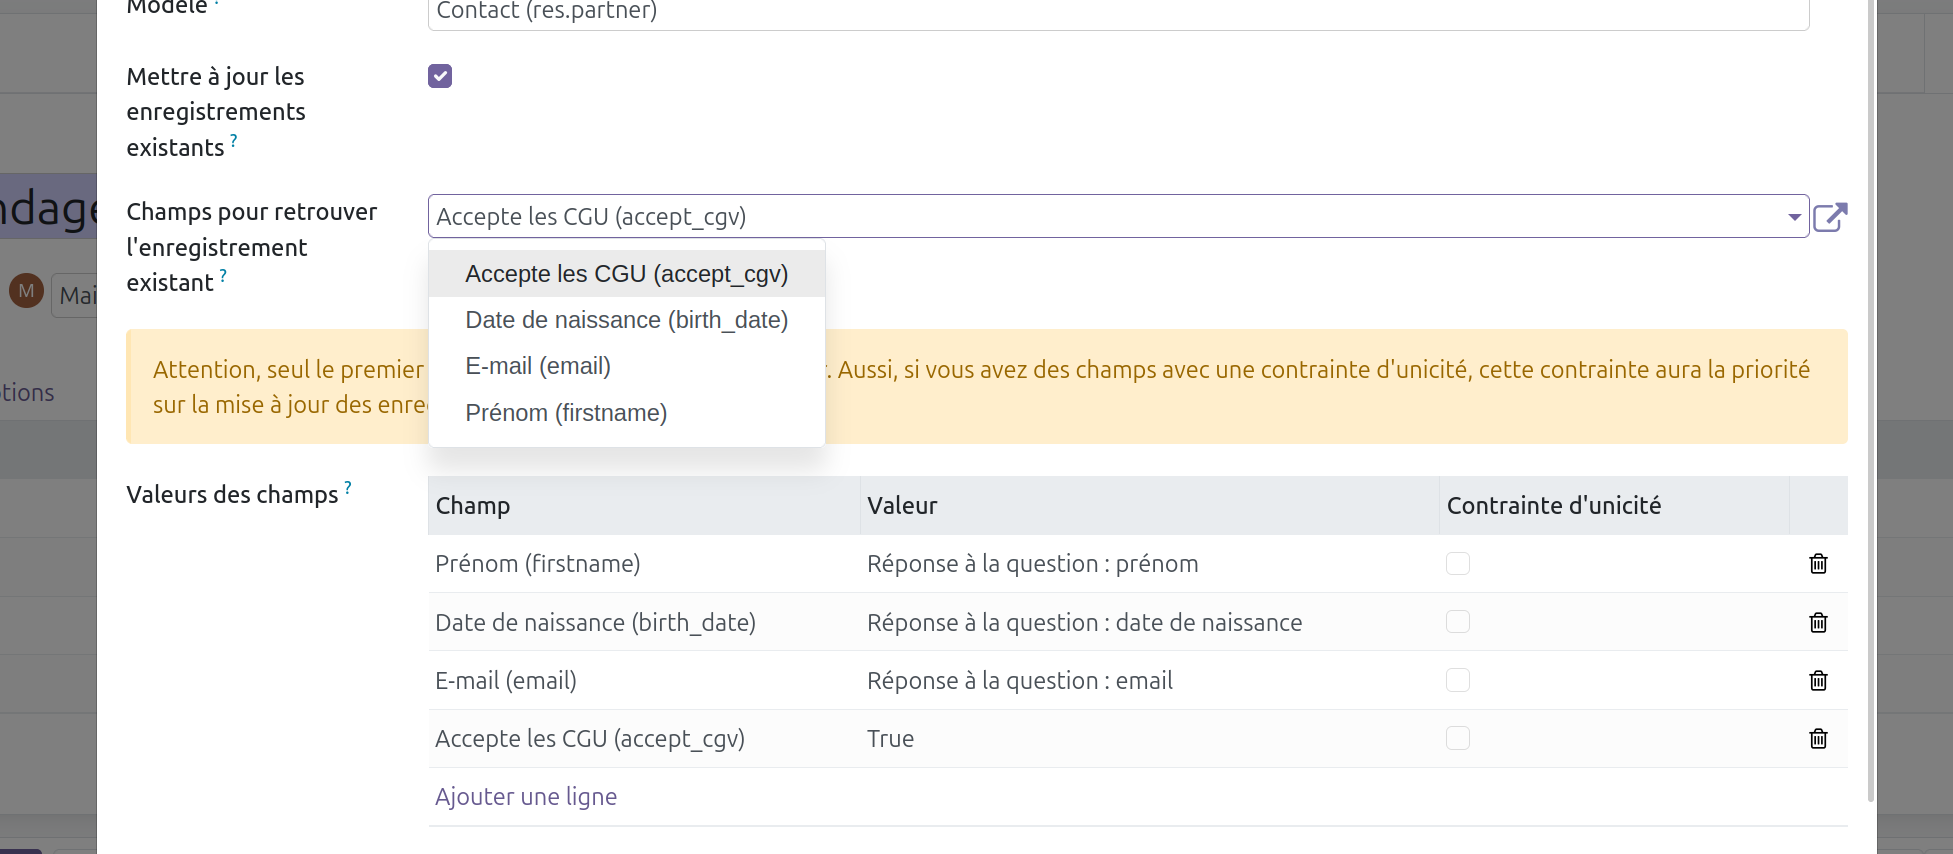Choose Date de naissance (birth_date) option
Screen dimensions: 1953x854
[626, 320]
